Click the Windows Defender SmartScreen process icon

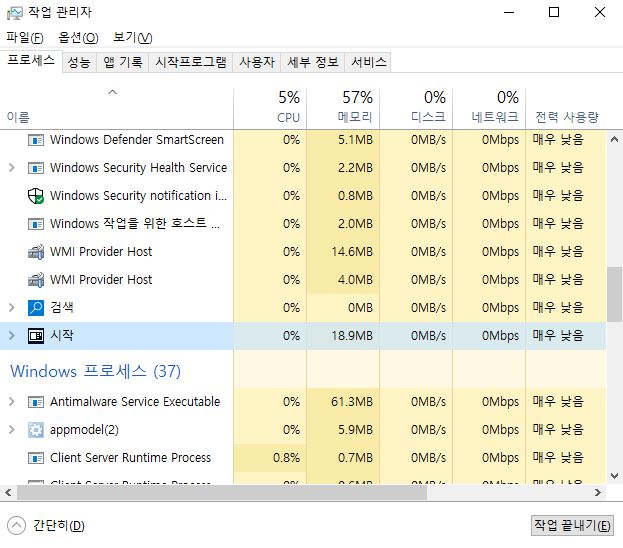[36, 140]
